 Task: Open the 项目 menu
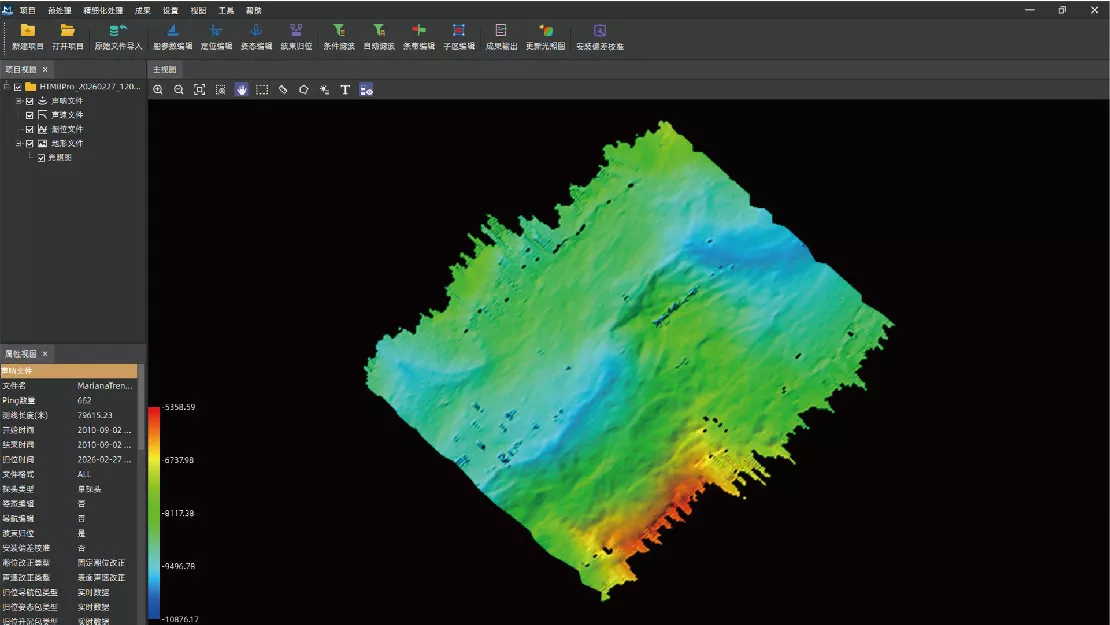click(x=28, y=11)
